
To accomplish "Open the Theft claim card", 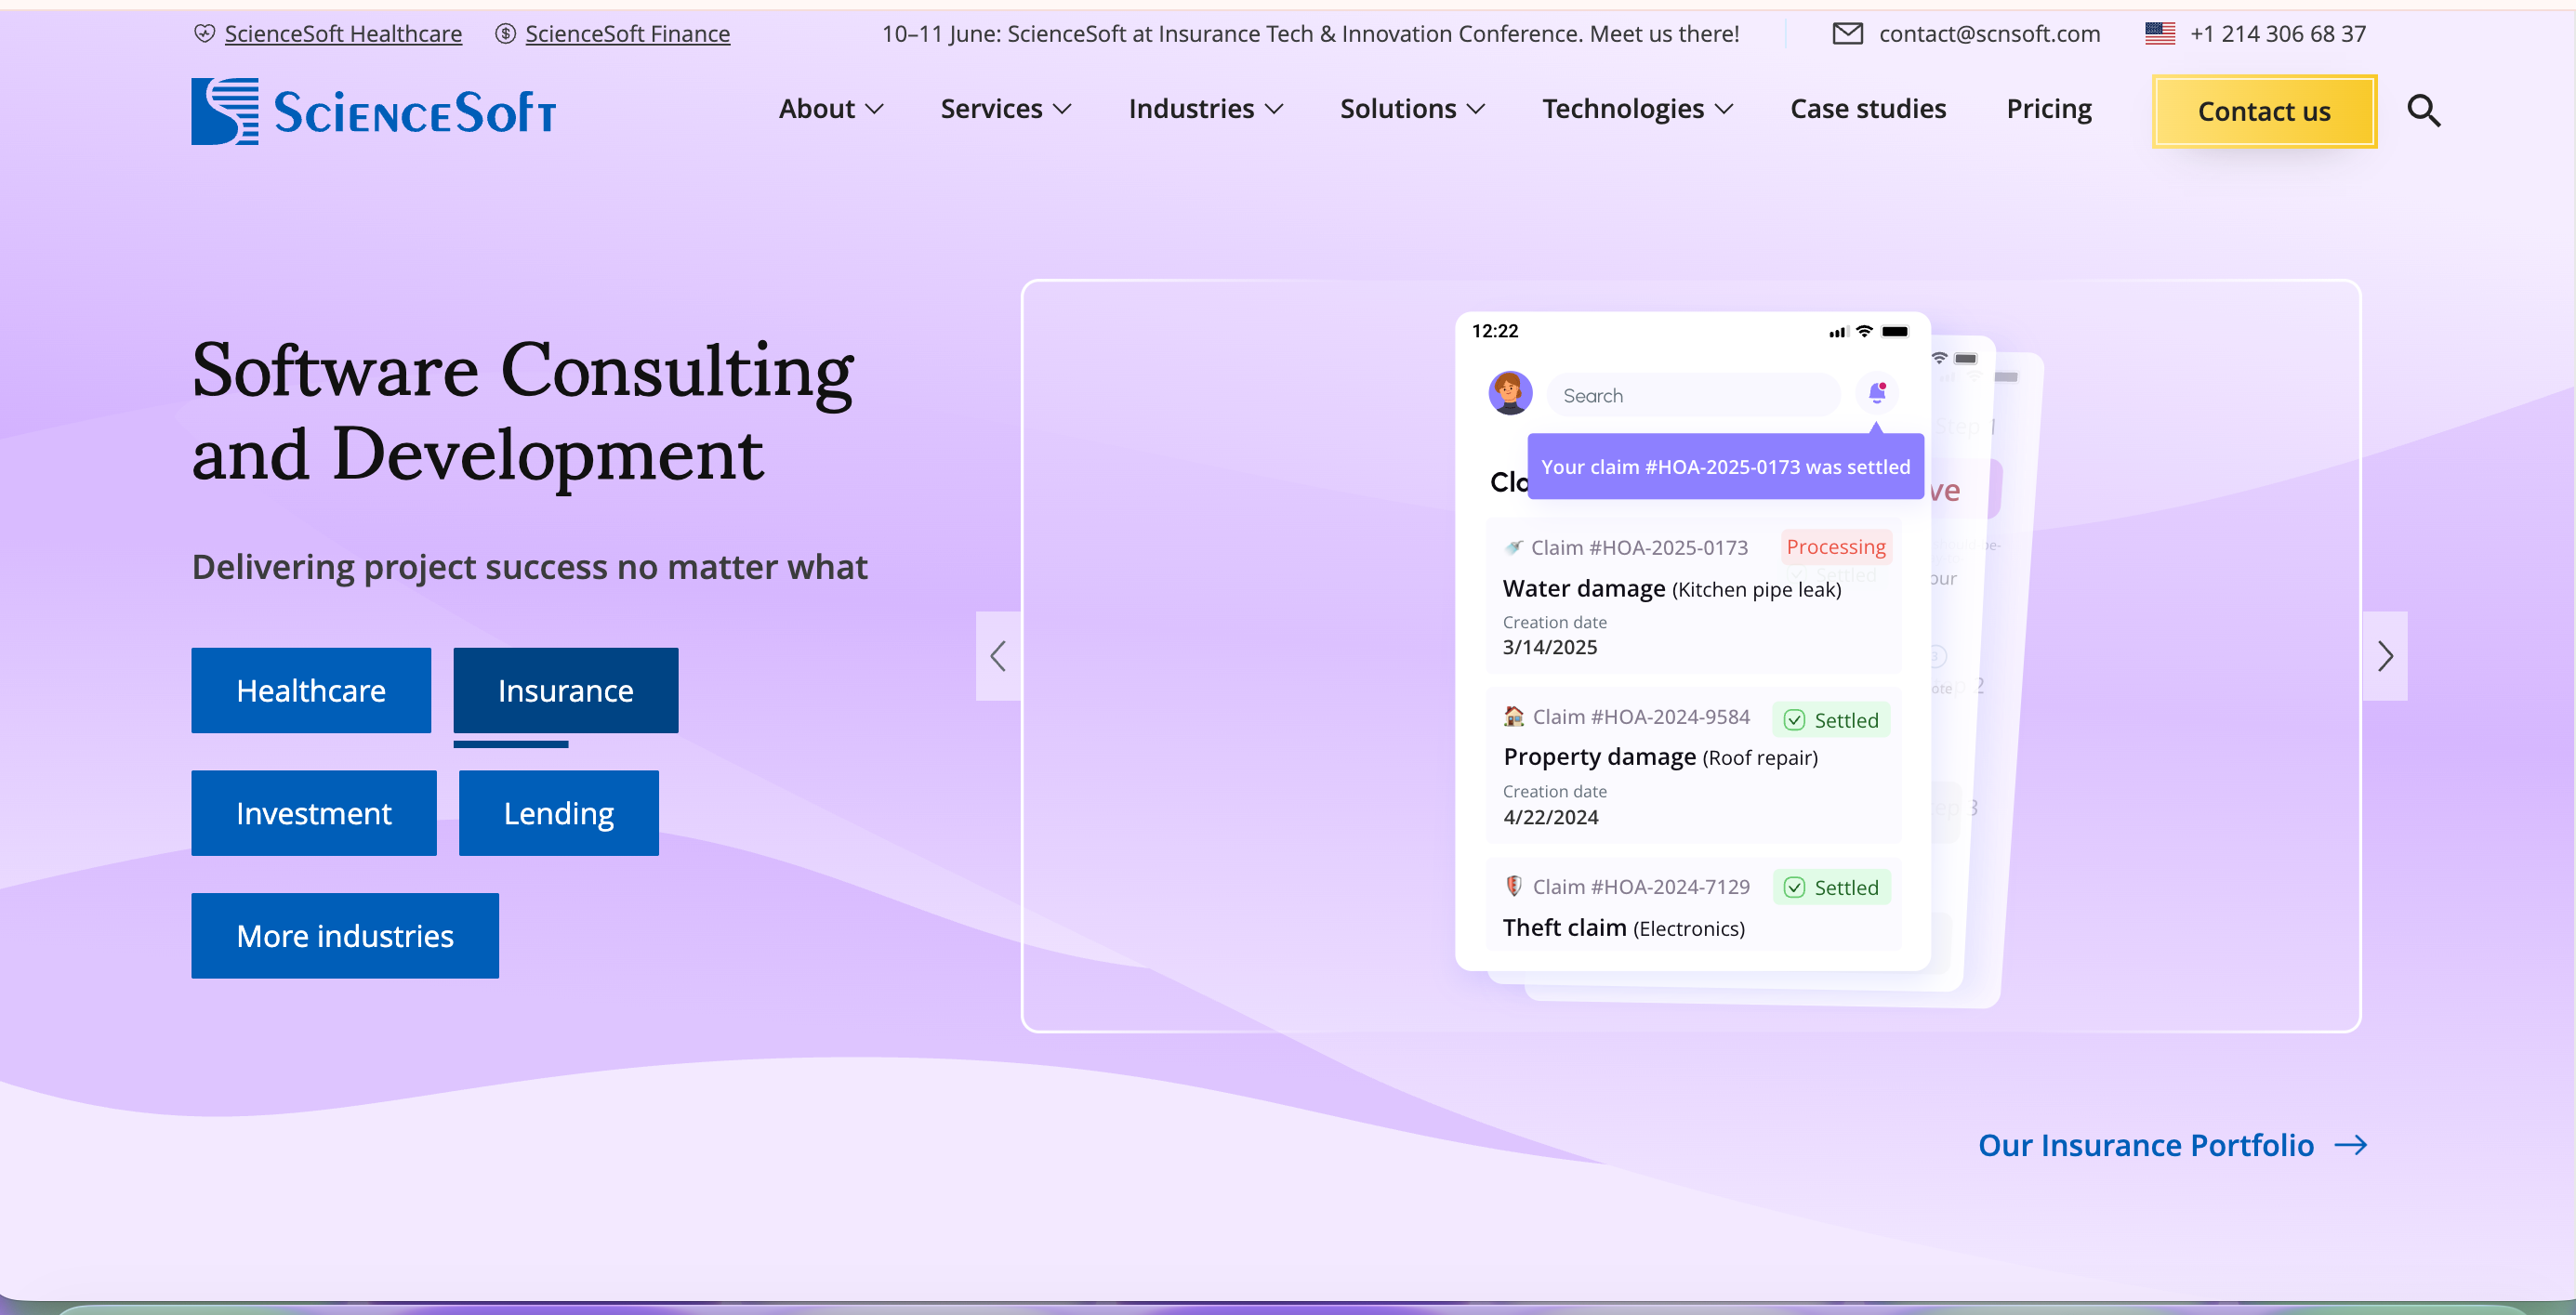I will coord(1694,905).
